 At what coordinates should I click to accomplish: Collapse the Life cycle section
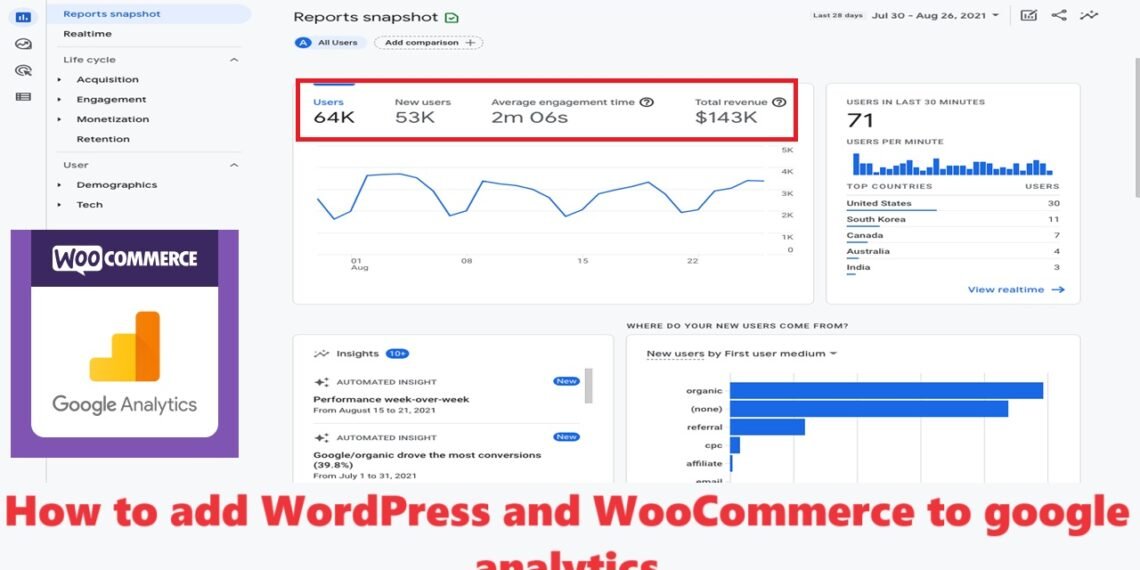[x=234, y=60]
